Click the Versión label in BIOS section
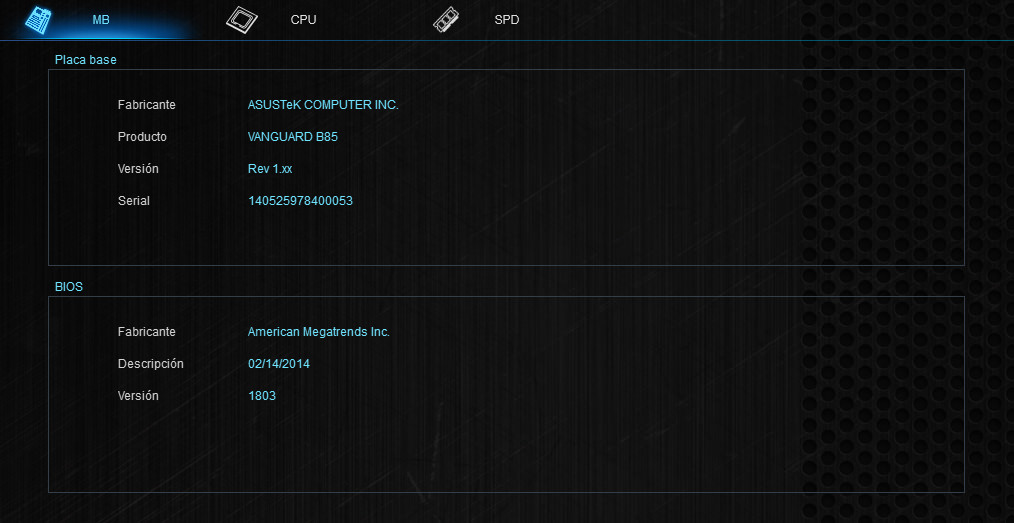Image resolution: width=1014 pixels, height=523 pixels. pos(138,396)
